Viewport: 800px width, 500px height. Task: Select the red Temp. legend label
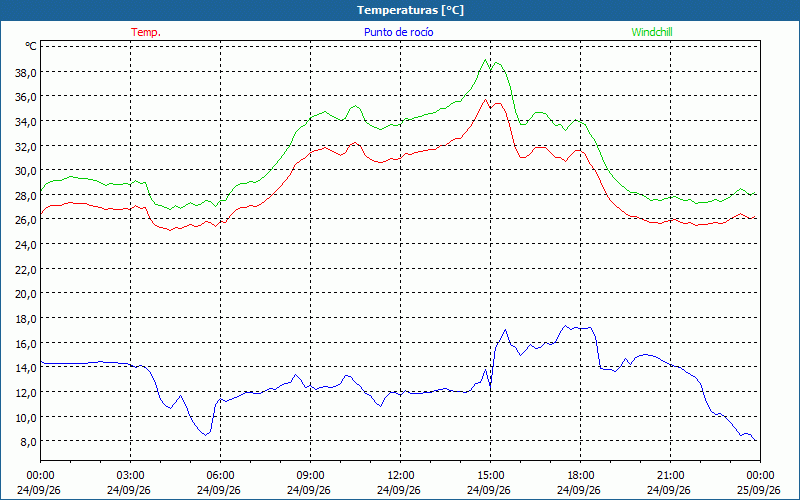[x=146, y=32]
